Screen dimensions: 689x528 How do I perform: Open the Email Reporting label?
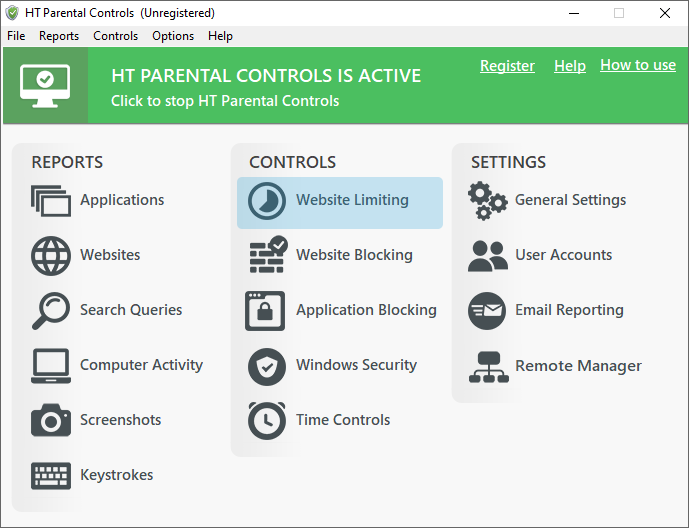569,310
